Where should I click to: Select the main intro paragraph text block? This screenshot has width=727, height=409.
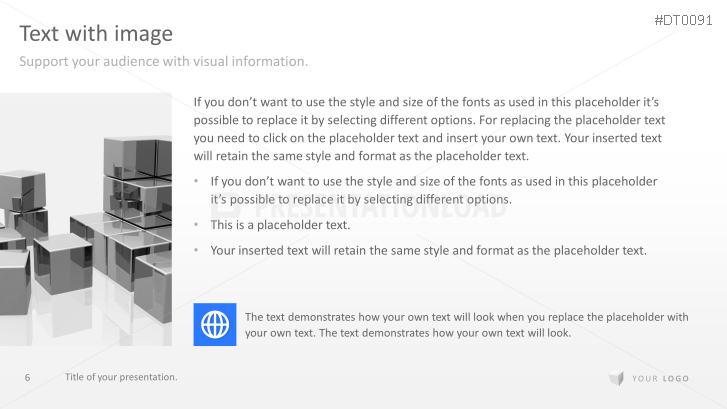click(428, 129)
